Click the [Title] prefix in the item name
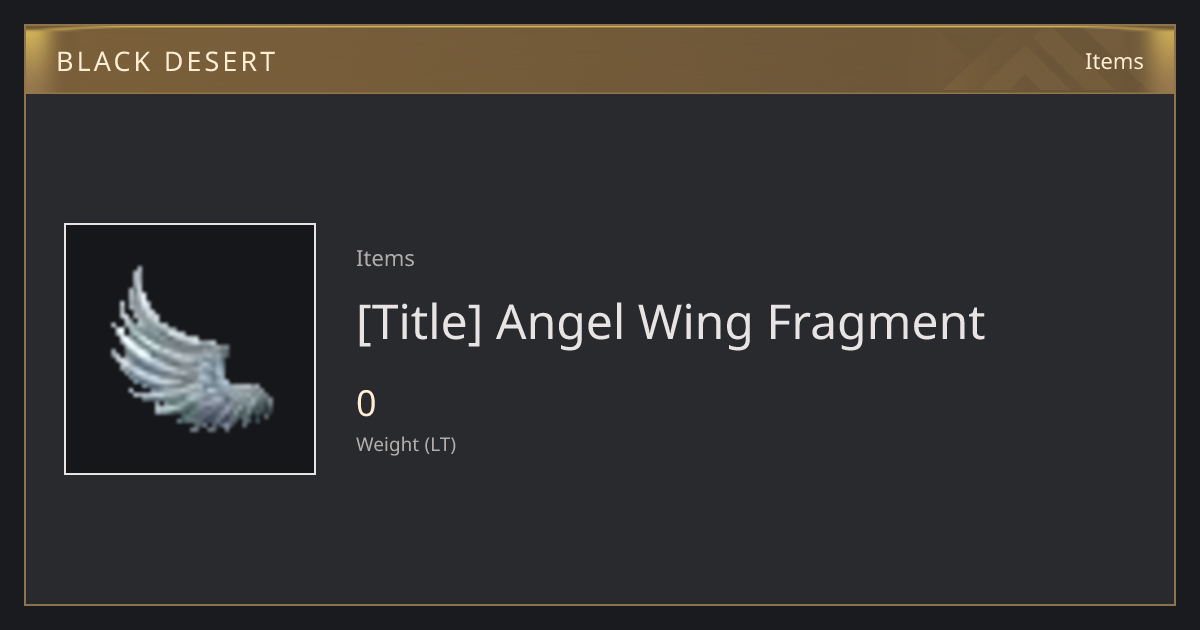1200x630 pixels. pyautogui.click(x=420, y=323)
